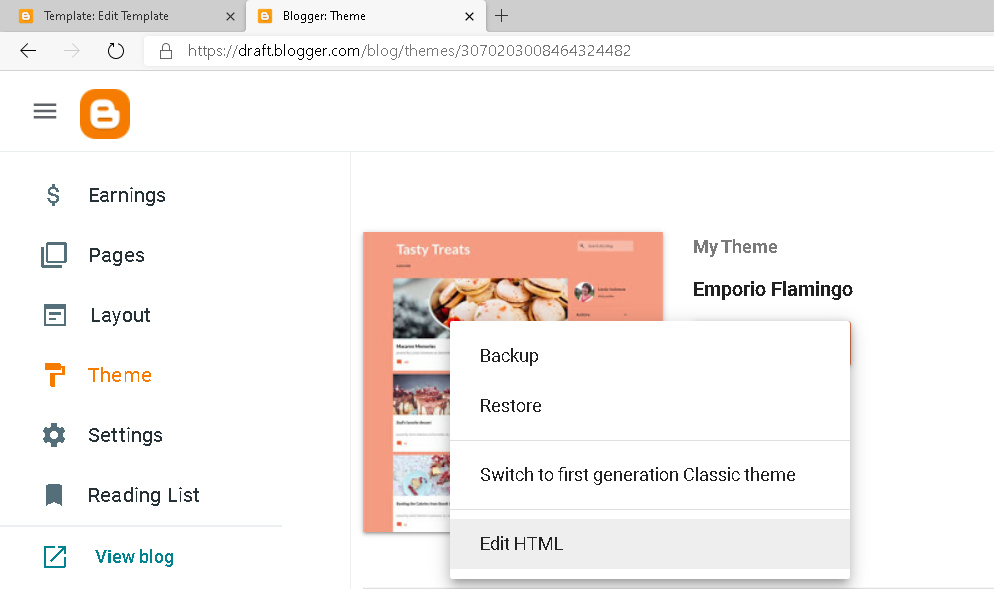Open Settings using the gear icon
This screenshot has width=994, height=589.
point(53,435)
